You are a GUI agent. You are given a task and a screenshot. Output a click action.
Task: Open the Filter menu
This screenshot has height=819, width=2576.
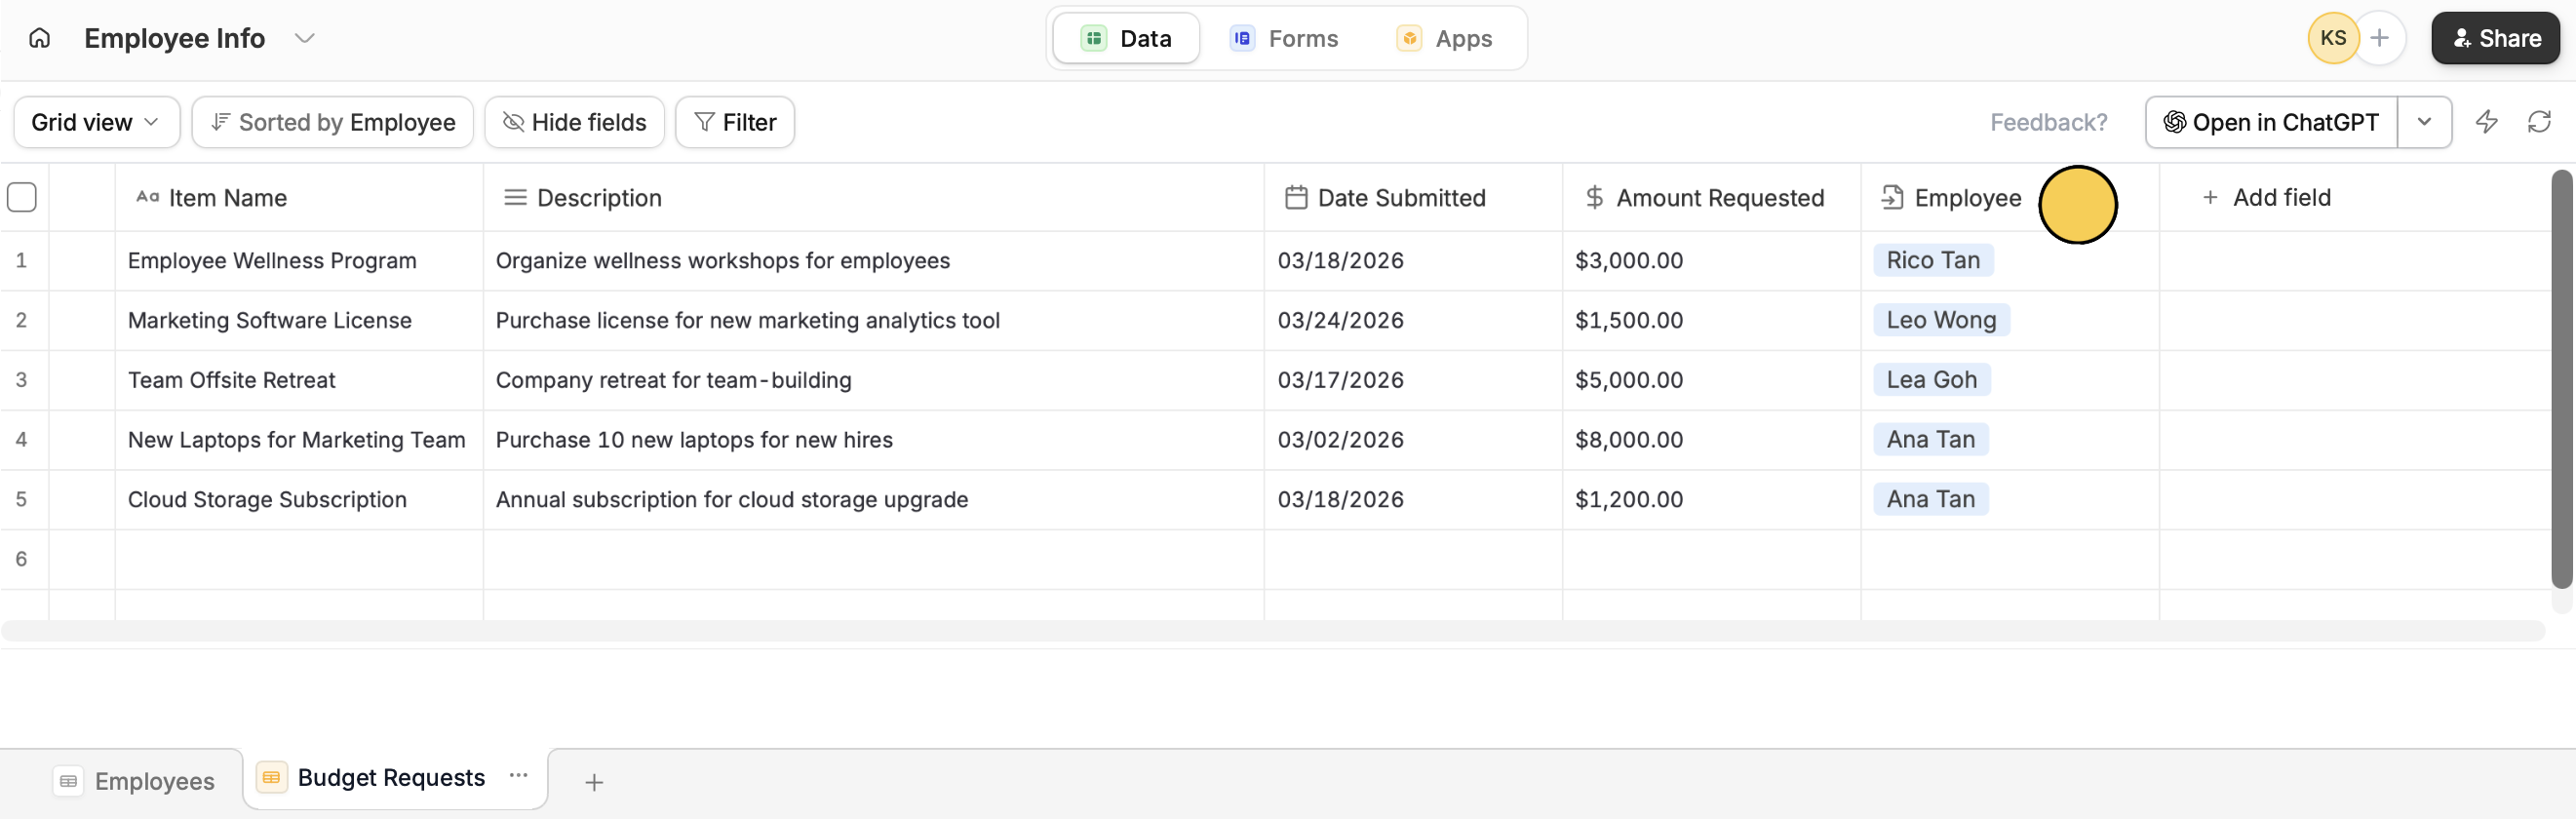click(735, 122)
